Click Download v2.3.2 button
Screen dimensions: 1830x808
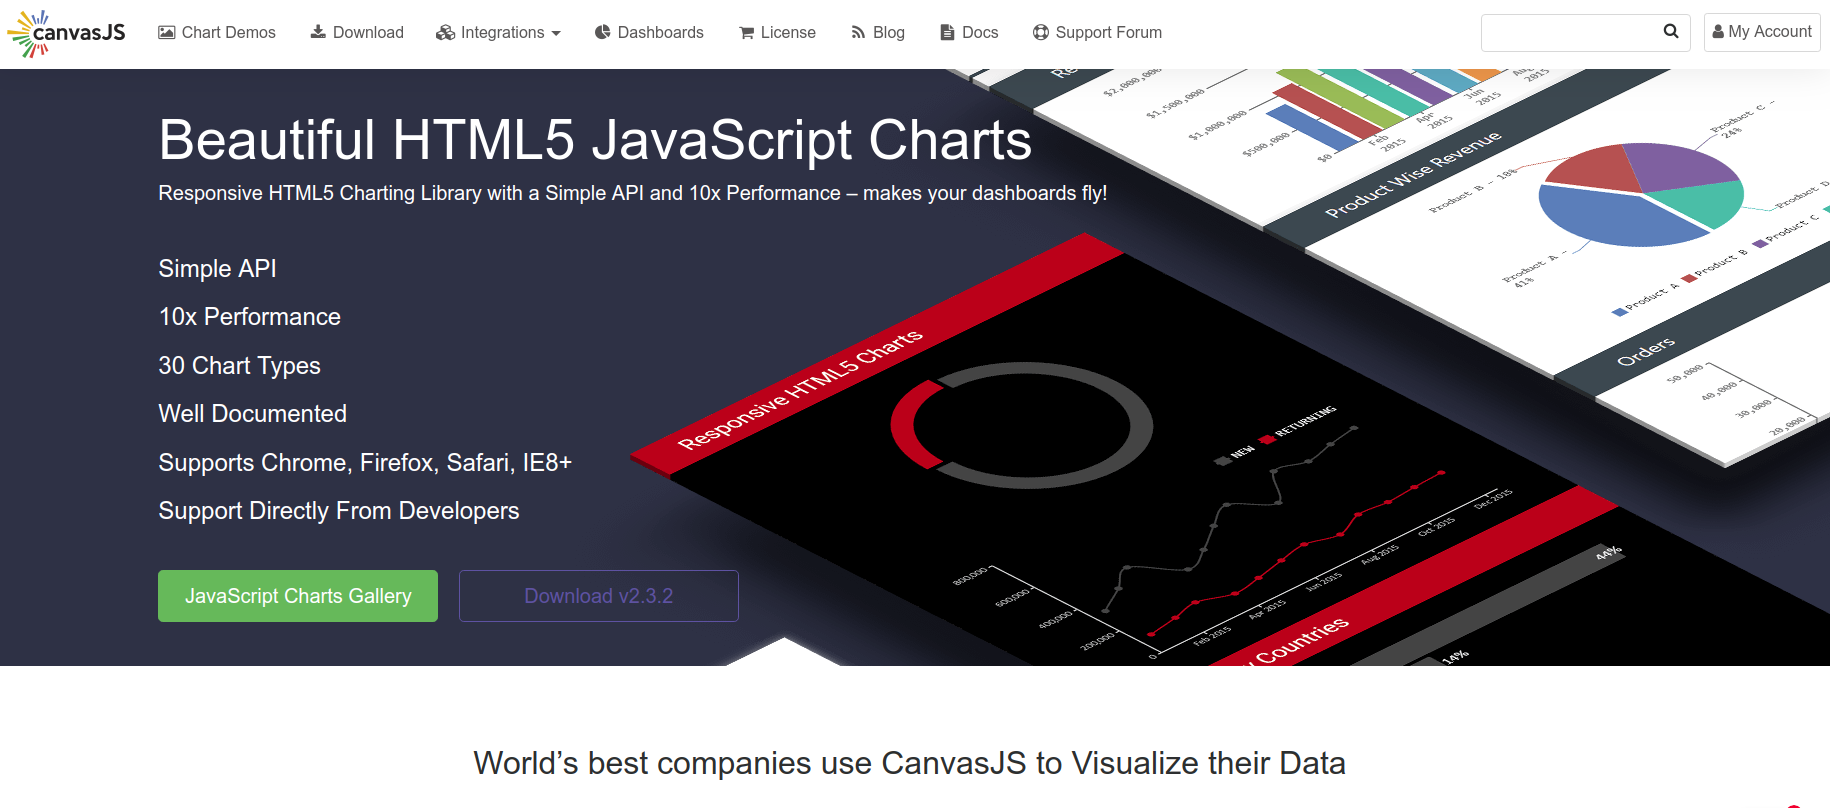click(x=598, y=596)
